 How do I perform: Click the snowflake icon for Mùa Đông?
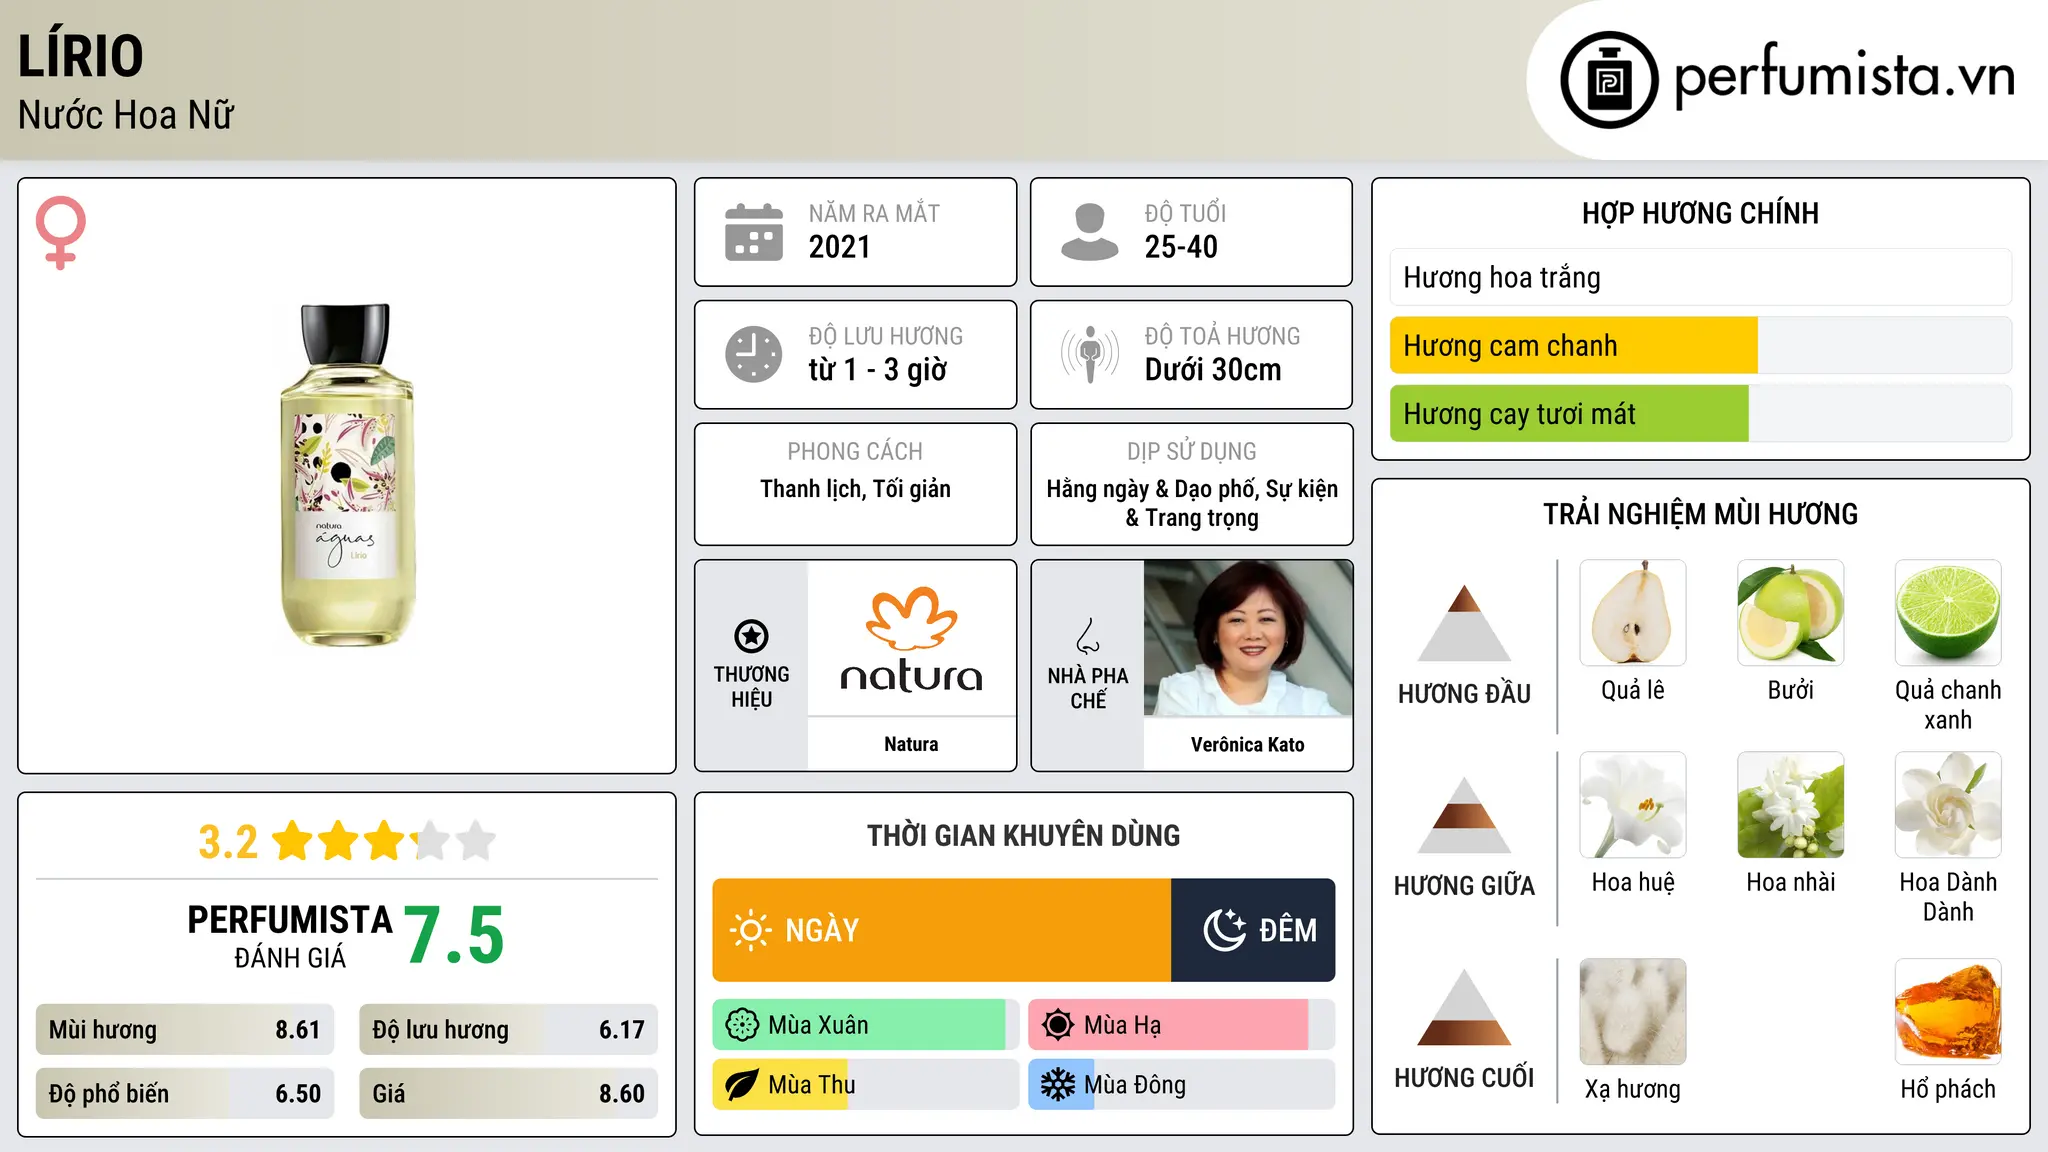click(1058, 1085)
